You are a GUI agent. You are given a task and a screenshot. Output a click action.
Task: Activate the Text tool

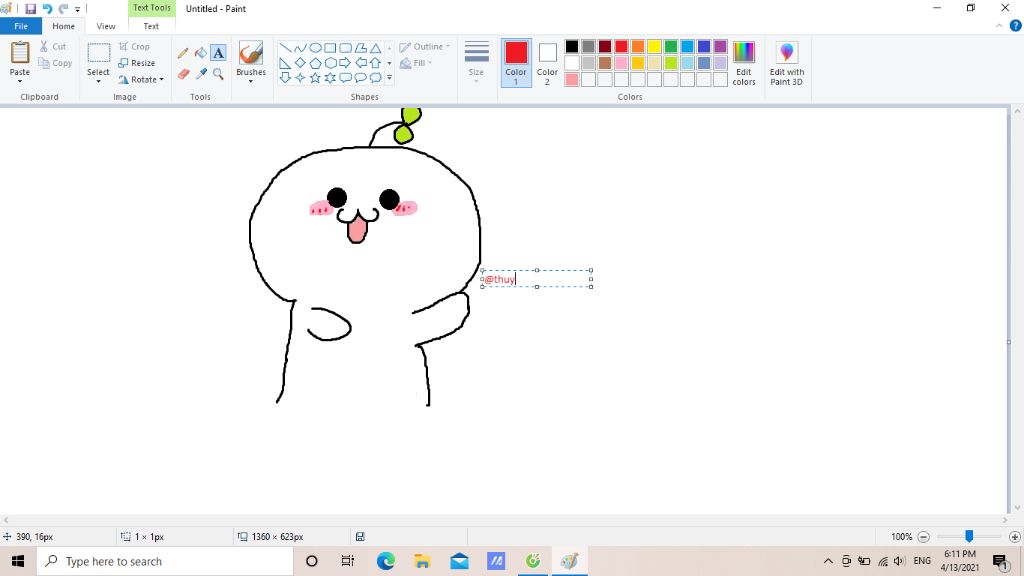coord(218,53)
